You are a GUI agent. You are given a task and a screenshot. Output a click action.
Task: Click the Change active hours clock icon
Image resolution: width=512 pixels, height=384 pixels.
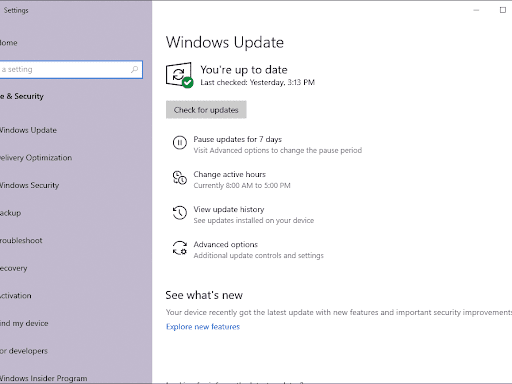pos(180,178)
